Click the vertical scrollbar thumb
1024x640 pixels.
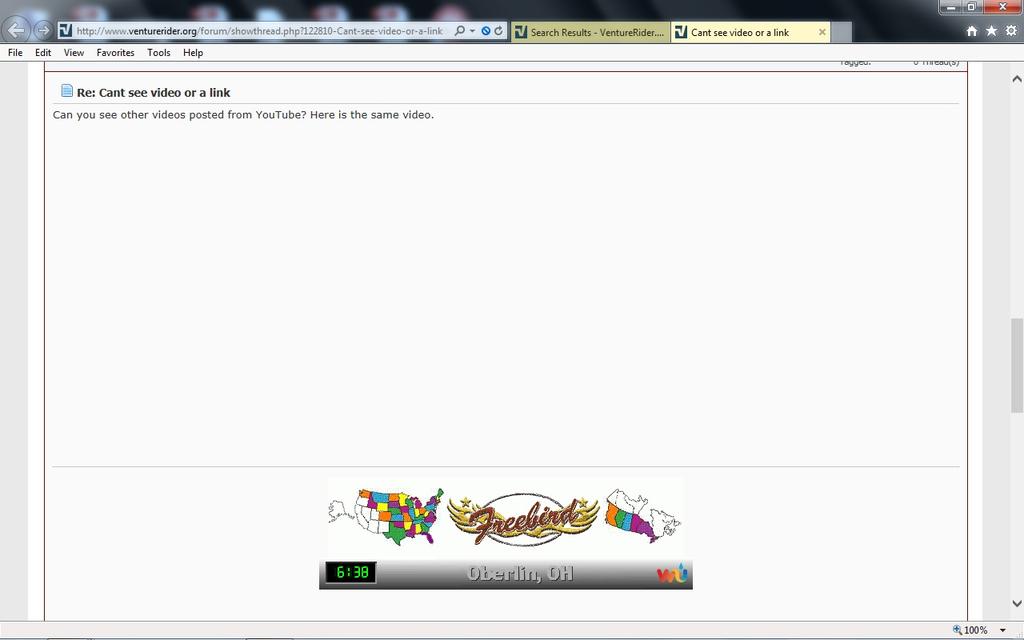[x=1017, y=365]
